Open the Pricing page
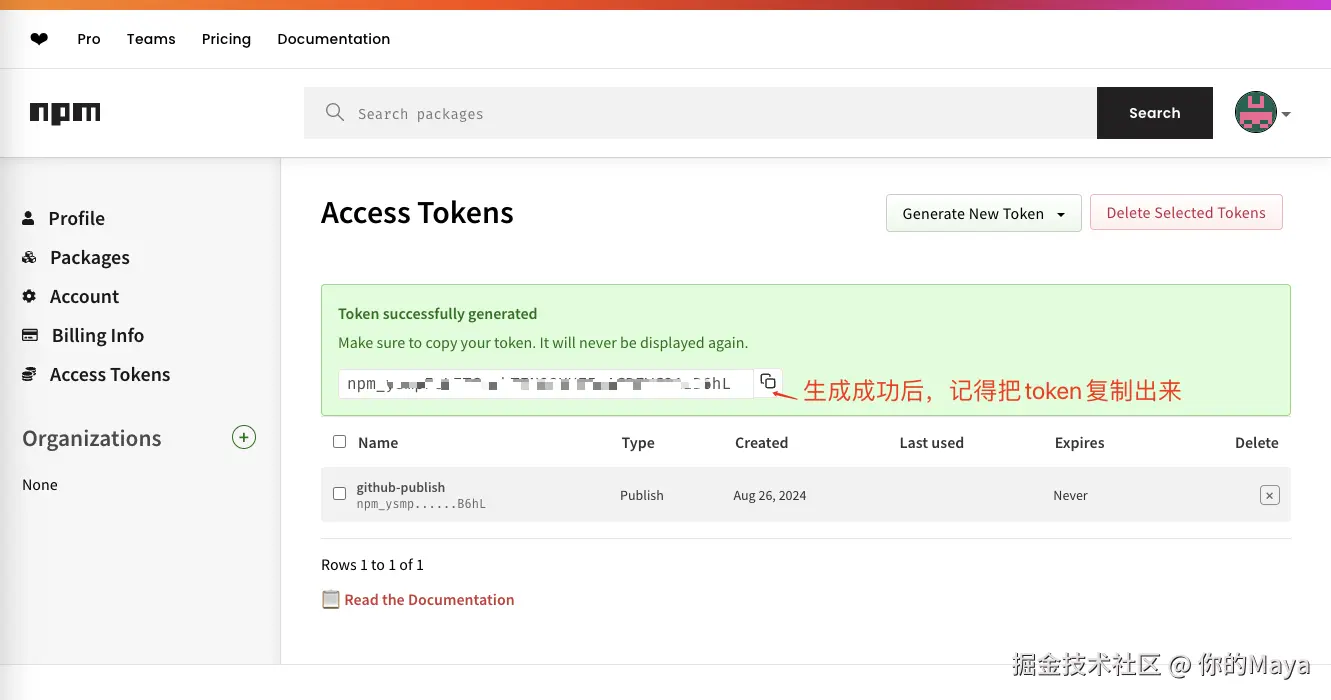1331x700 pixels. click(x=226, y=39)
